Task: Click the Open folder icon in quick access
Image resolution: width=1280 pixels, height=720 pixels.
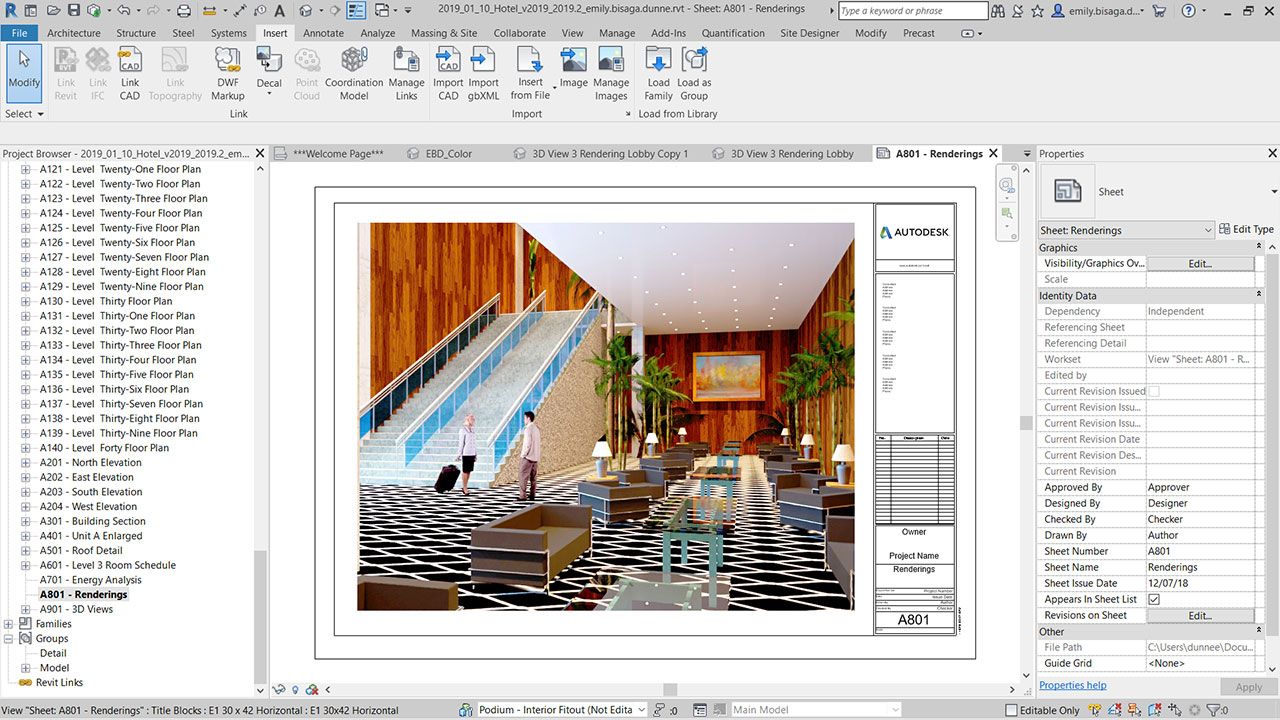Action: 53,10
